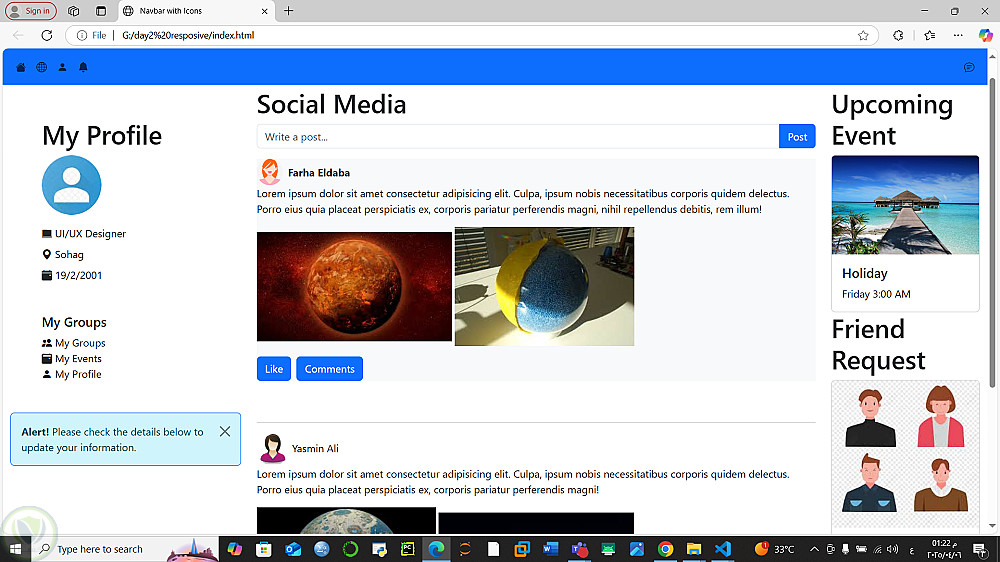Select the Navbar with Icons tab
Image resolution: width=1000 pixels, height=562 pixels.
pos(196,11)
